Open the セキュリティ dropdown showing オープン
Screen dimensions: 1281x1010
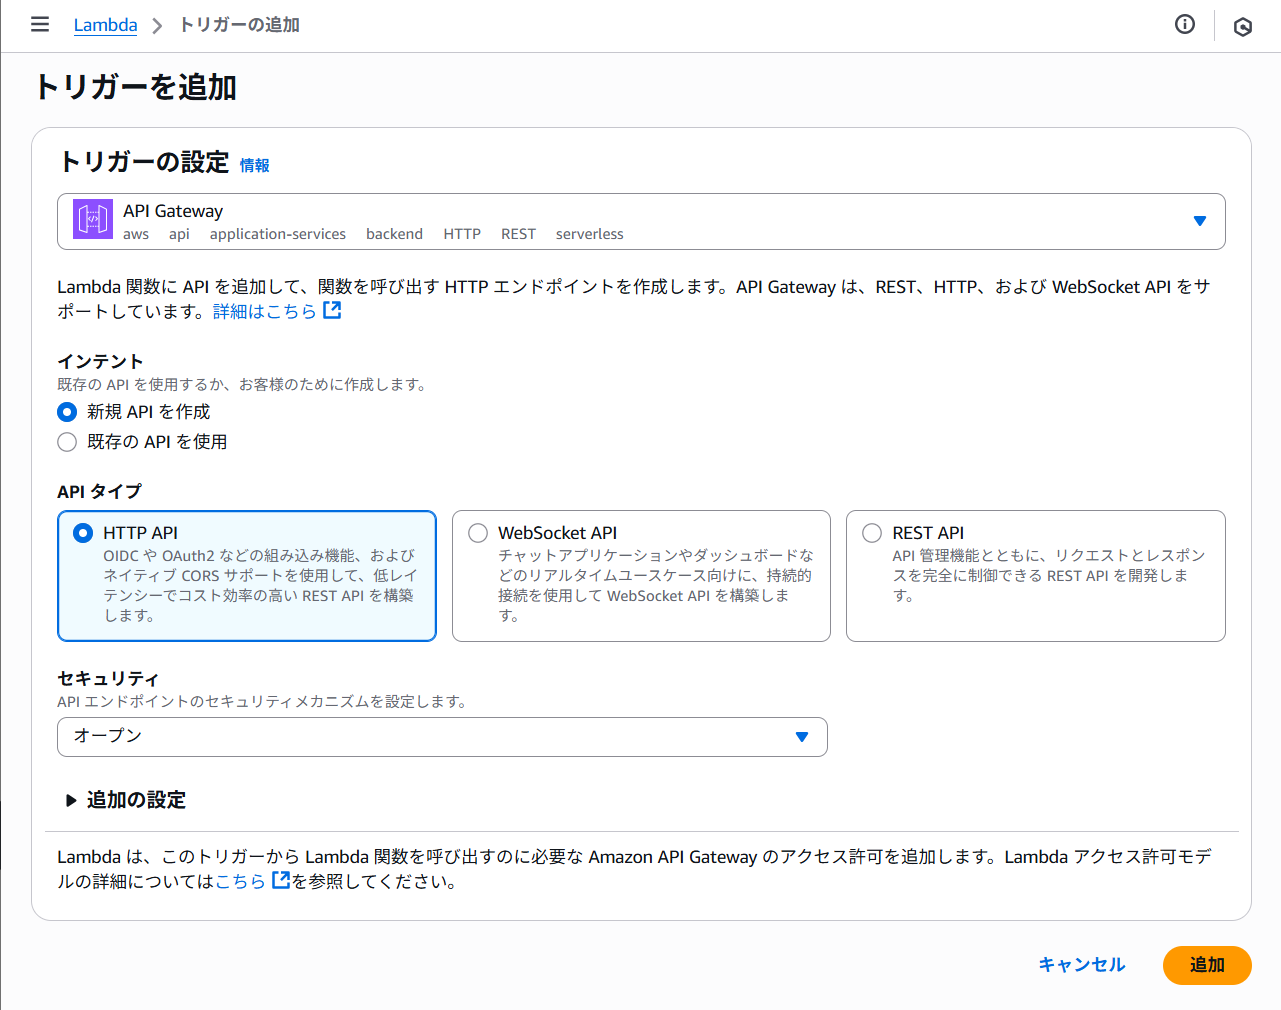(441, 737)
